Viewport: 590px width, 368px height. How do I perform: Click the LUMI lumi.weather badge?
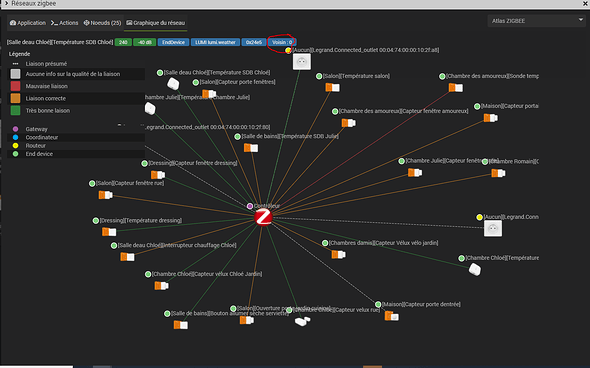pos(215,42)
